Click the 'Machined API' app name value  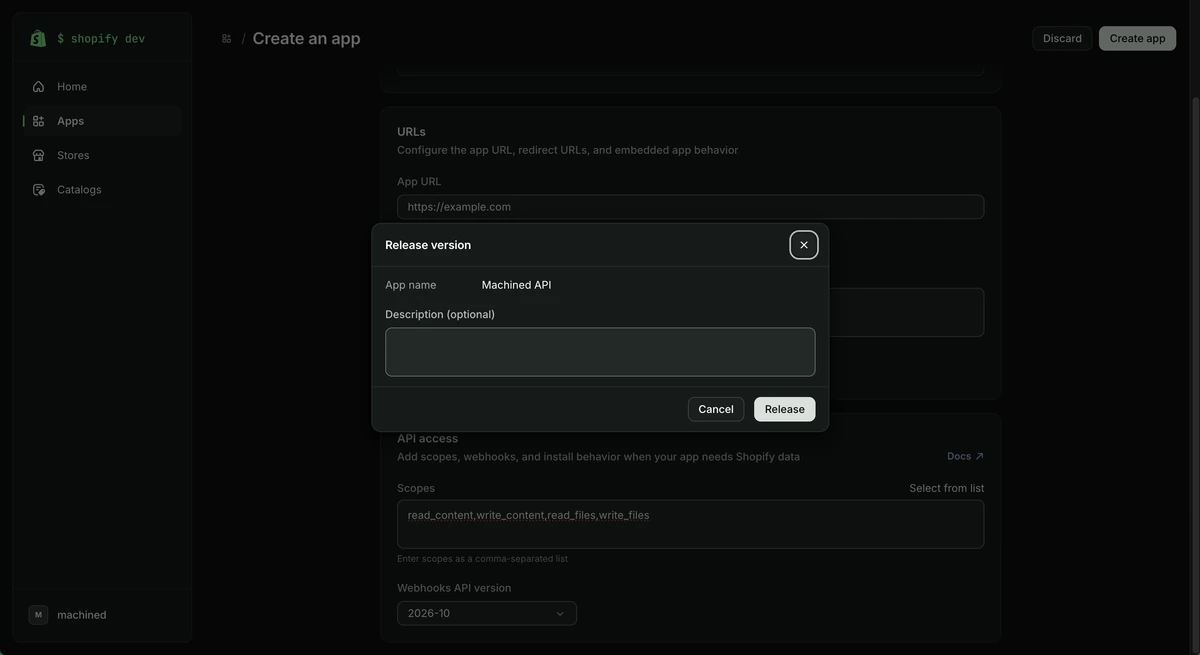click(x=516, y=285)
